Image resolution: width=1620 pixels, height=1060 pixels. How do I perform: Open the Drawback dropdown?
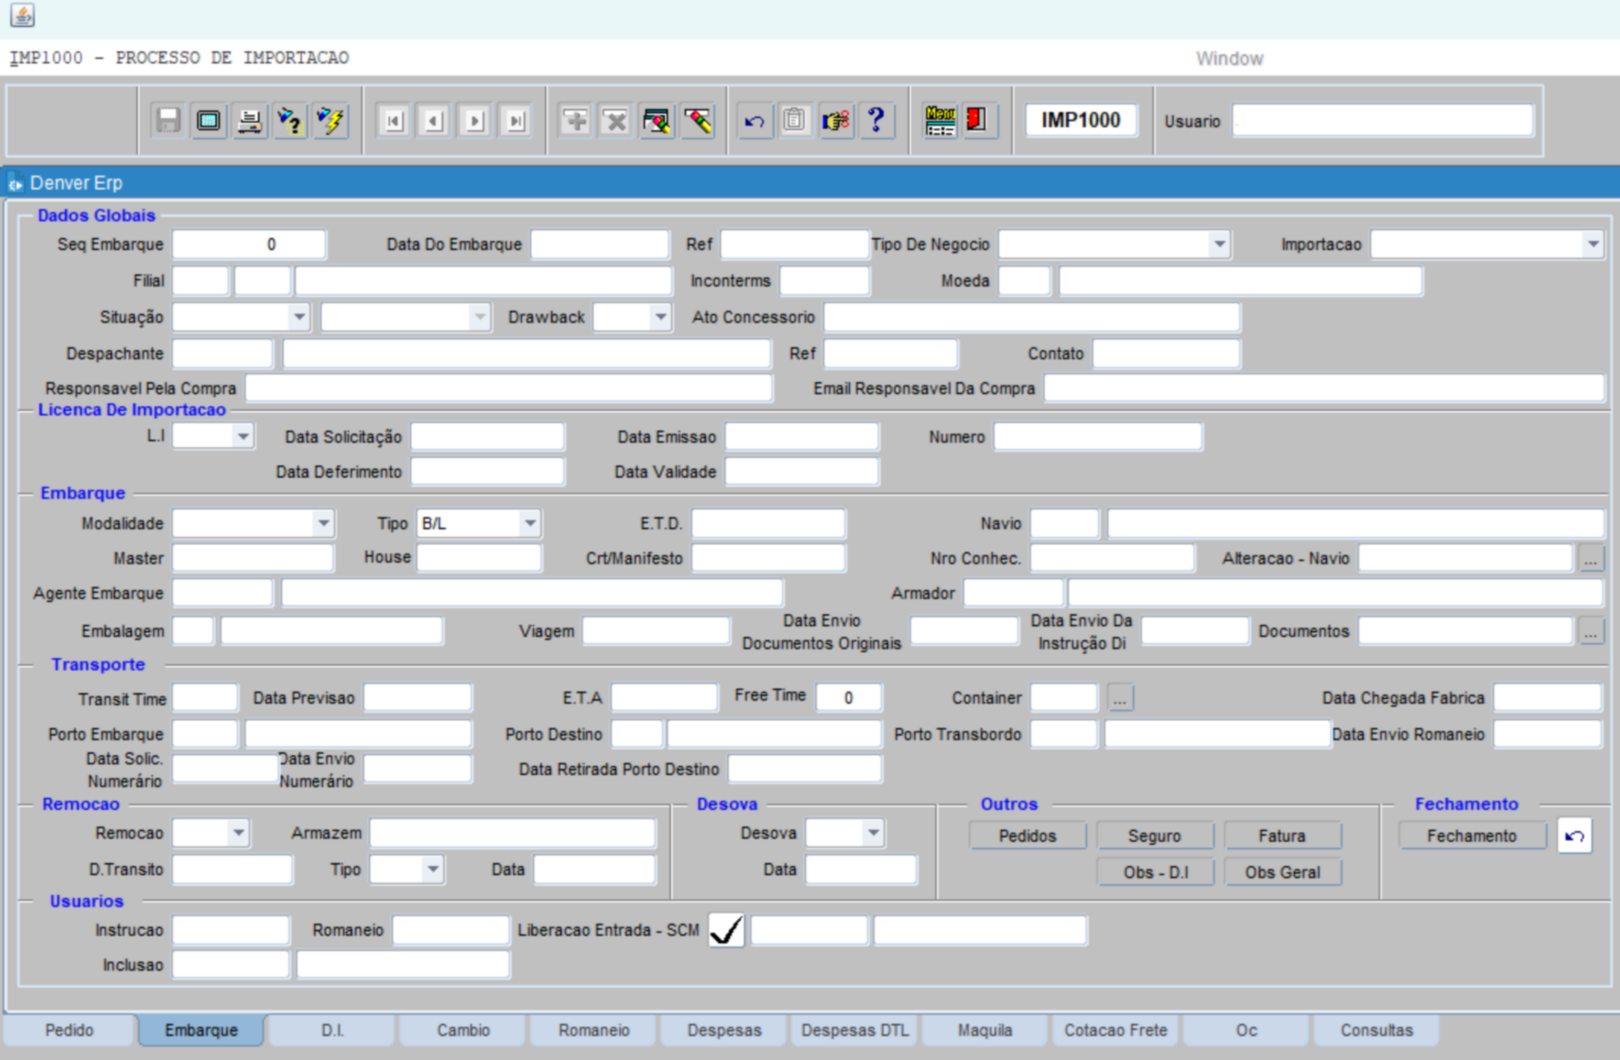point(659,318)
